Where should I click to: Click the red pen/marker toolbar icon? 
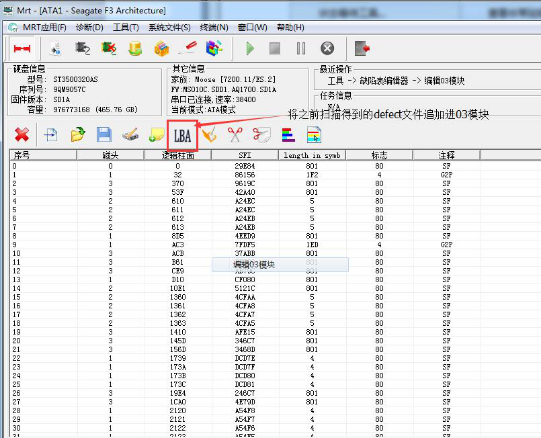(x=188, y=49)
